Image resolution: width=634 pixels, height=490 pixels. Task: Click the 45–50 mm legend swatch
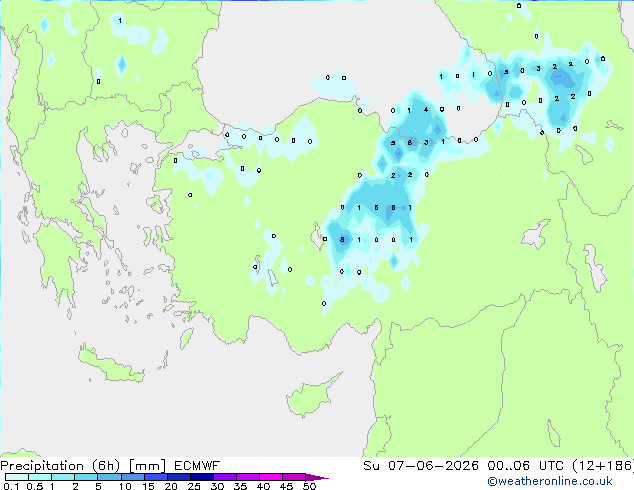[x=294, y=477]
